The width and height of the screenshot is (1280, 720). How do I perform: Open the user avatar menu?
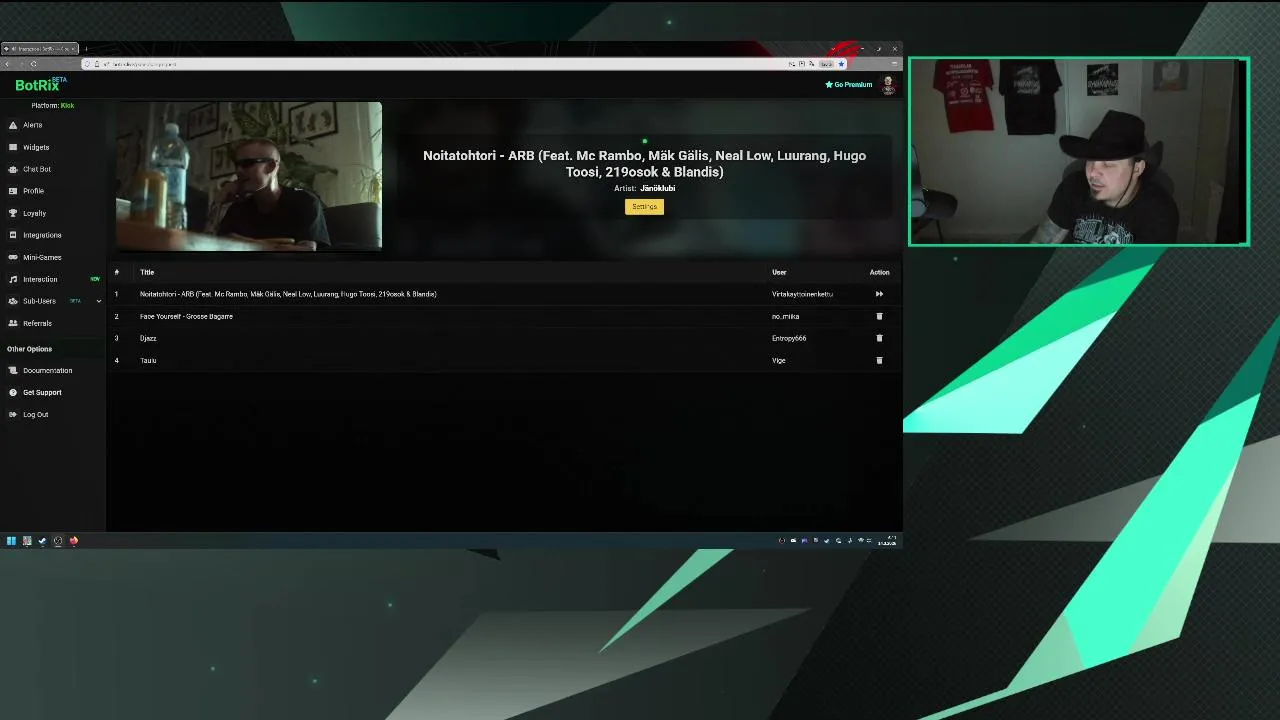(x=888, y=85)
